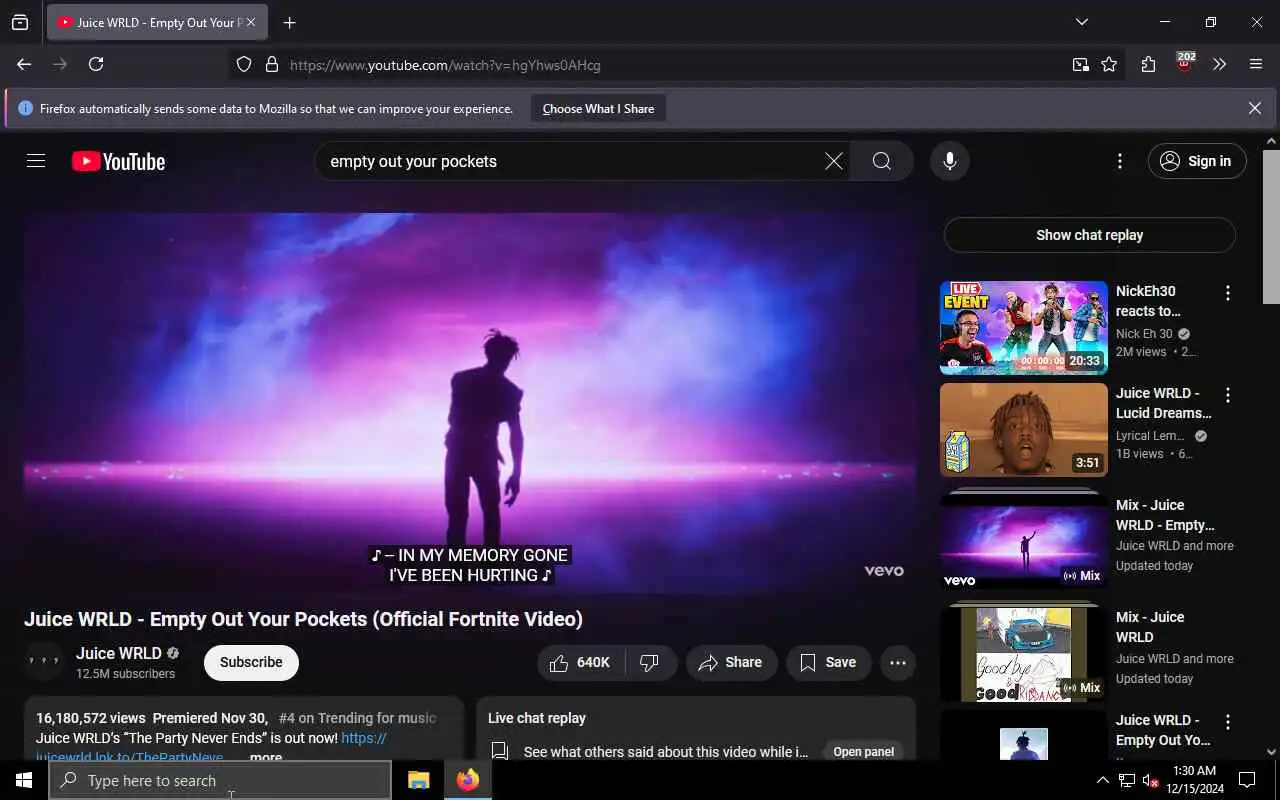Click Choose What I Share button
Image resolution: width=1280 pixels, height=800 pixels.
point(598,108)
